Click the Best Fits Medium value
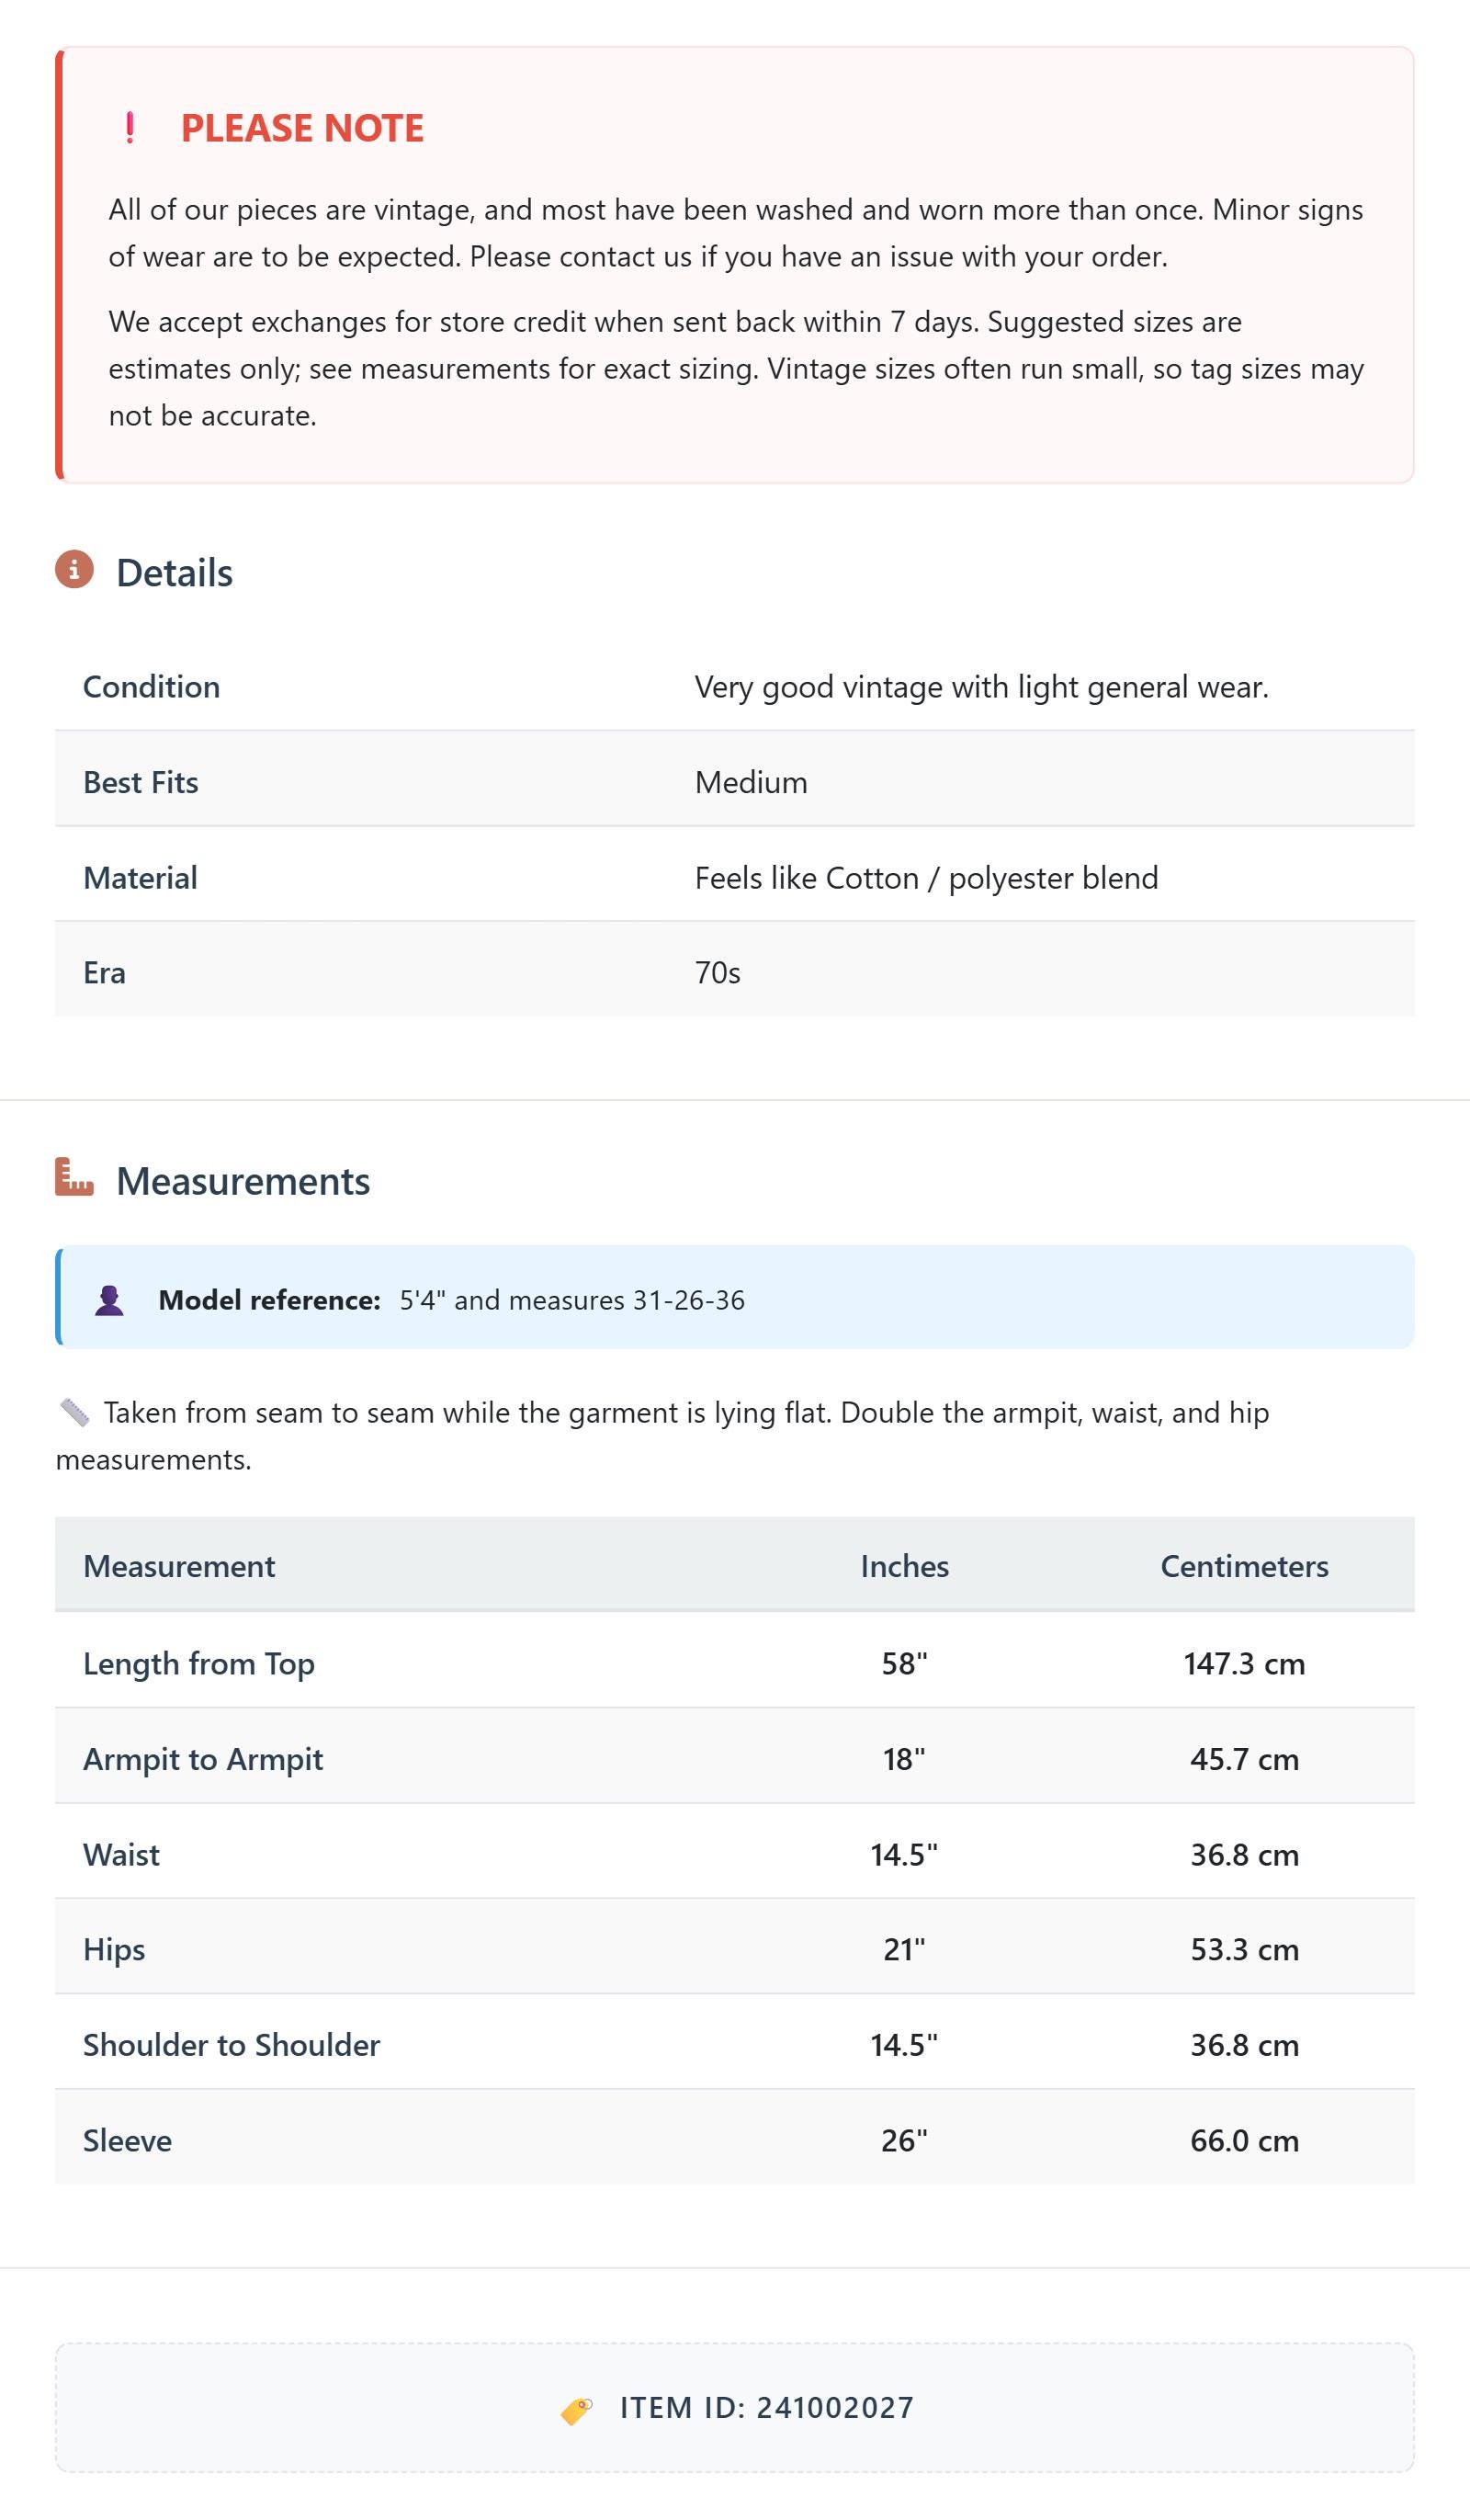The height and width of the screenshot is (2520, 1470). [x=751, y=783]
